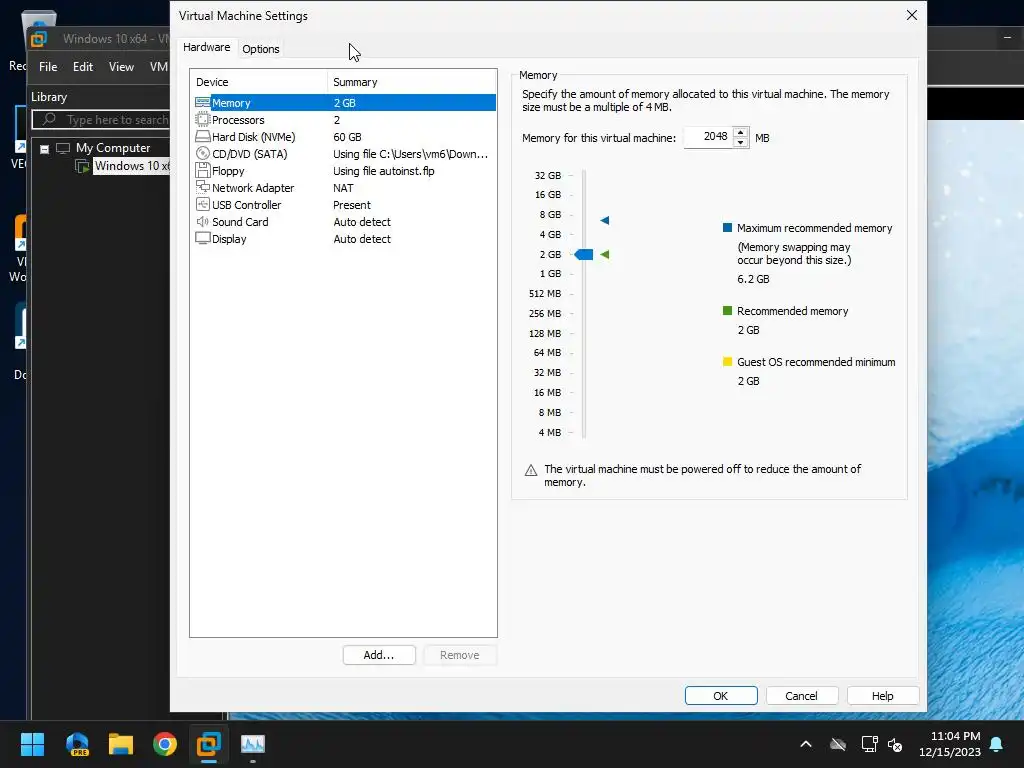Click the NAT network adapter summary
This screenshot has width=1024, height=768.
(x=343, y=187)
